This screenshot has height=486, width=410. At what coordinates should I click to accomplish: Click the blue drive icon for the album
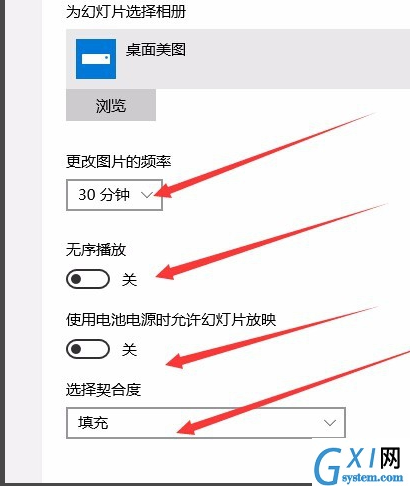point(96,59)
